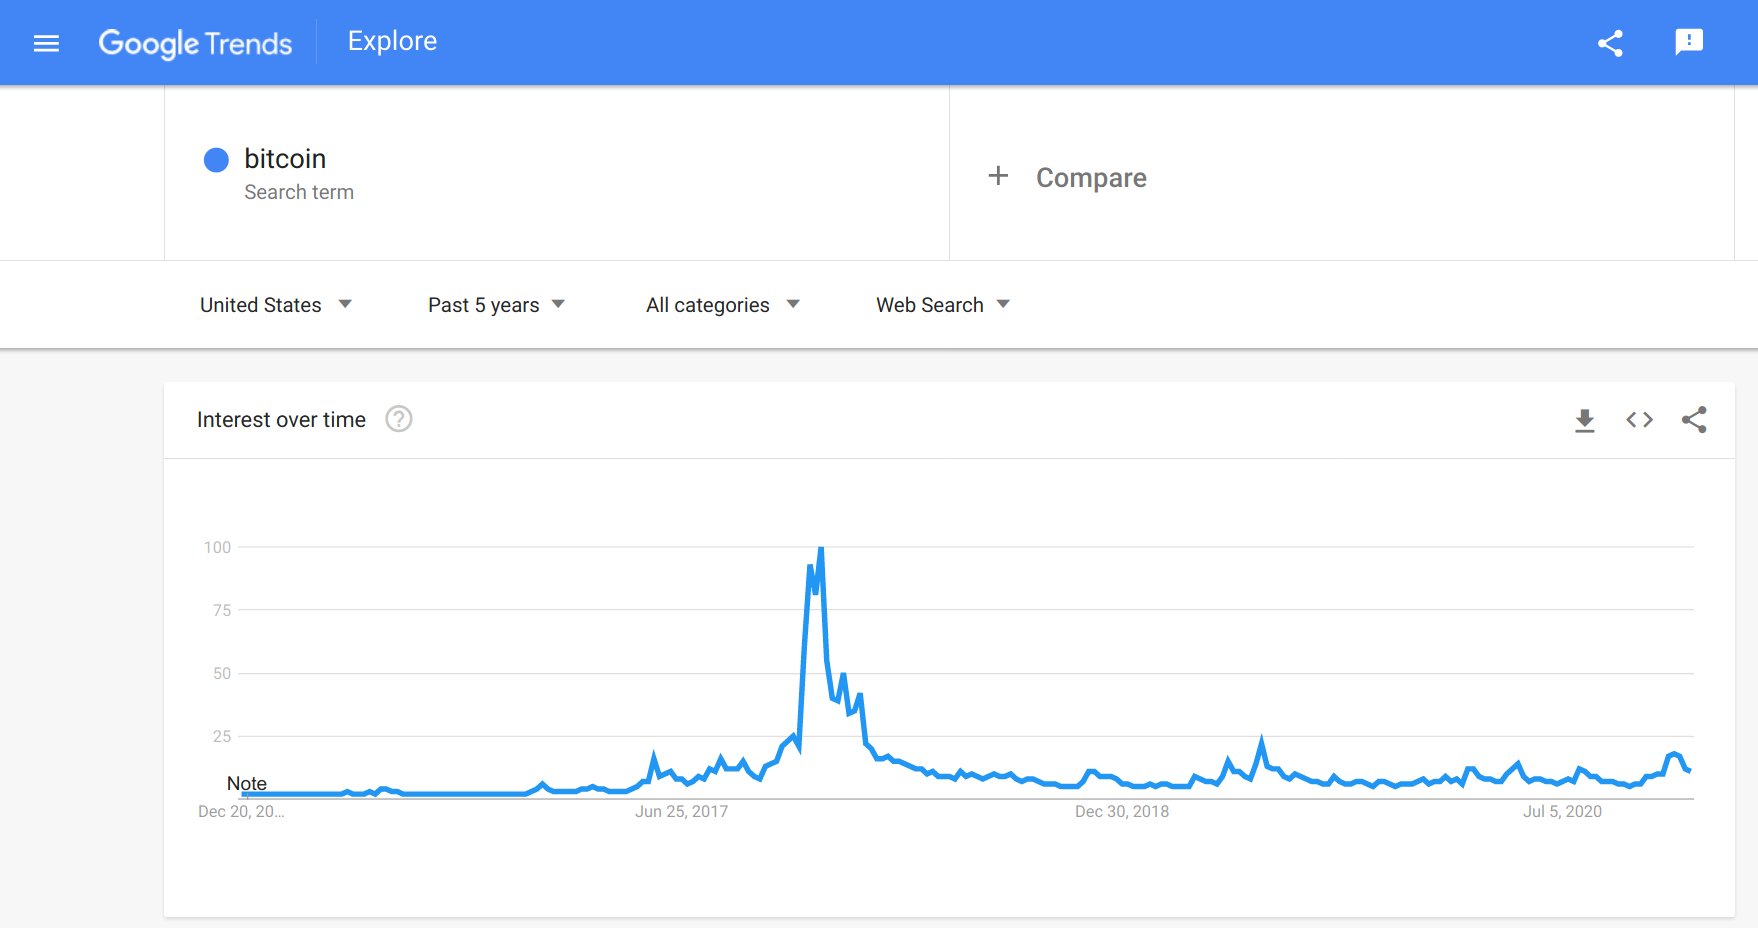Screen dimensions: 1758x928
Task: Click the share icon in blue header
Action: click(1610, 43)
